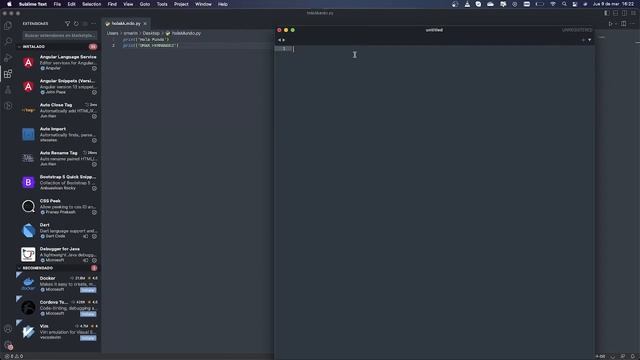
Task: Install the Vim extension
Action: (88, 338)
